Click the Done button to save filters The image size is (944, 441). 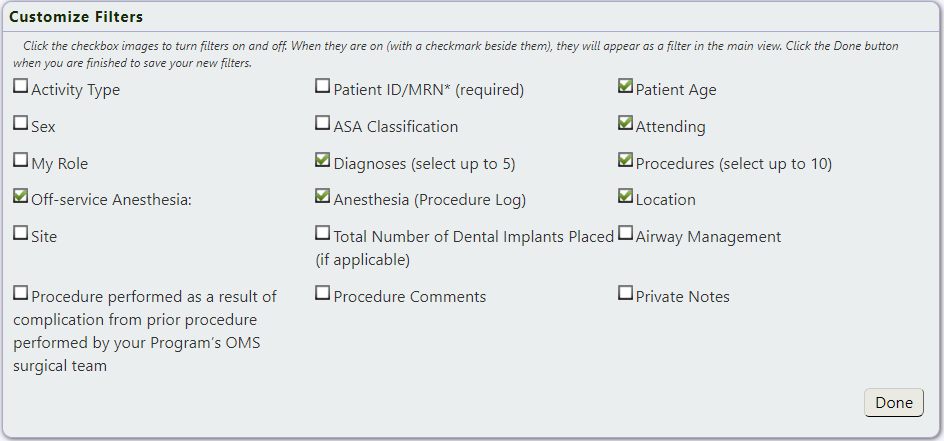point(893,402)
